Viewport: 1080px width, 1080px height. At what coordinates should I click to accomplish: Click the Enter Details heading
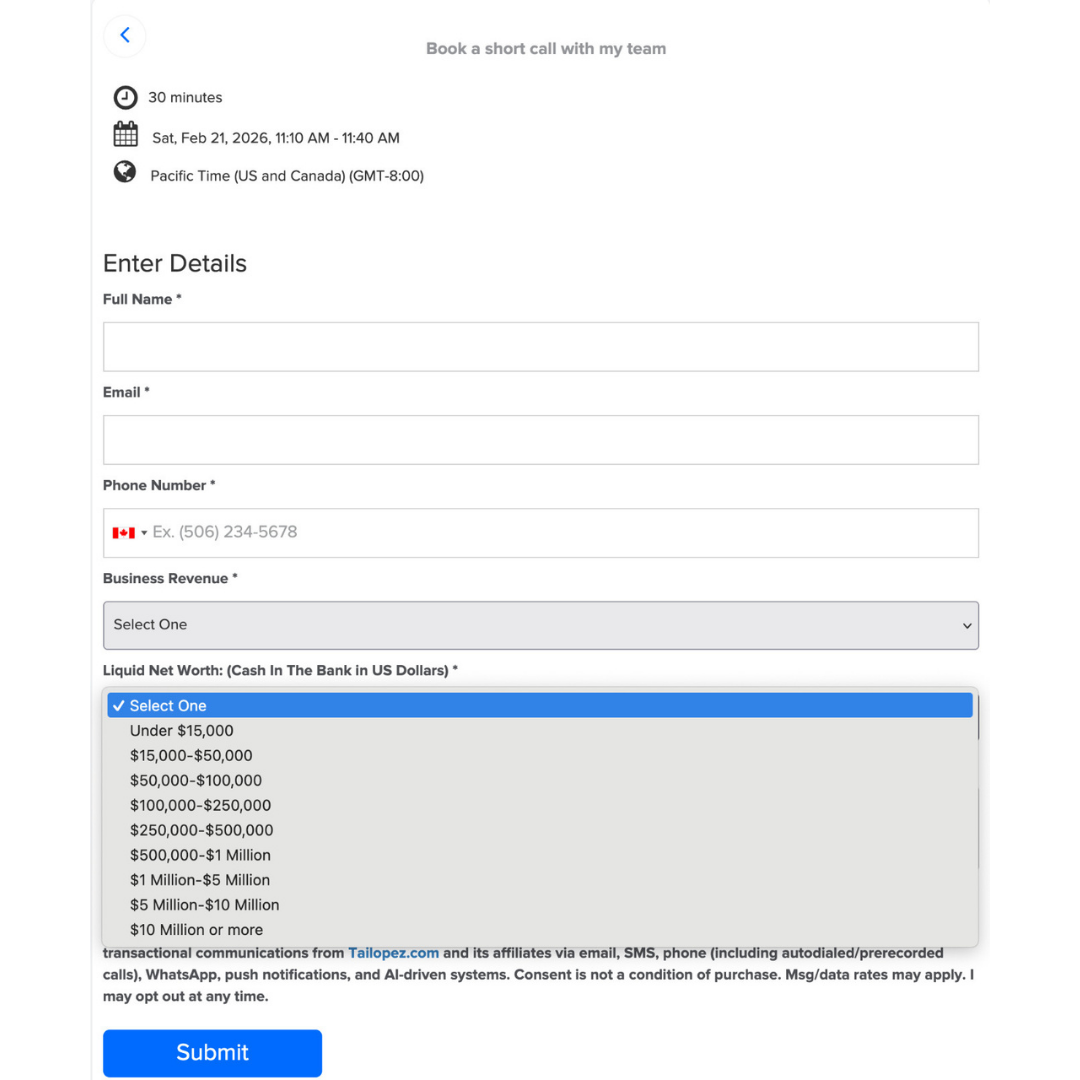tap(175, 263)
